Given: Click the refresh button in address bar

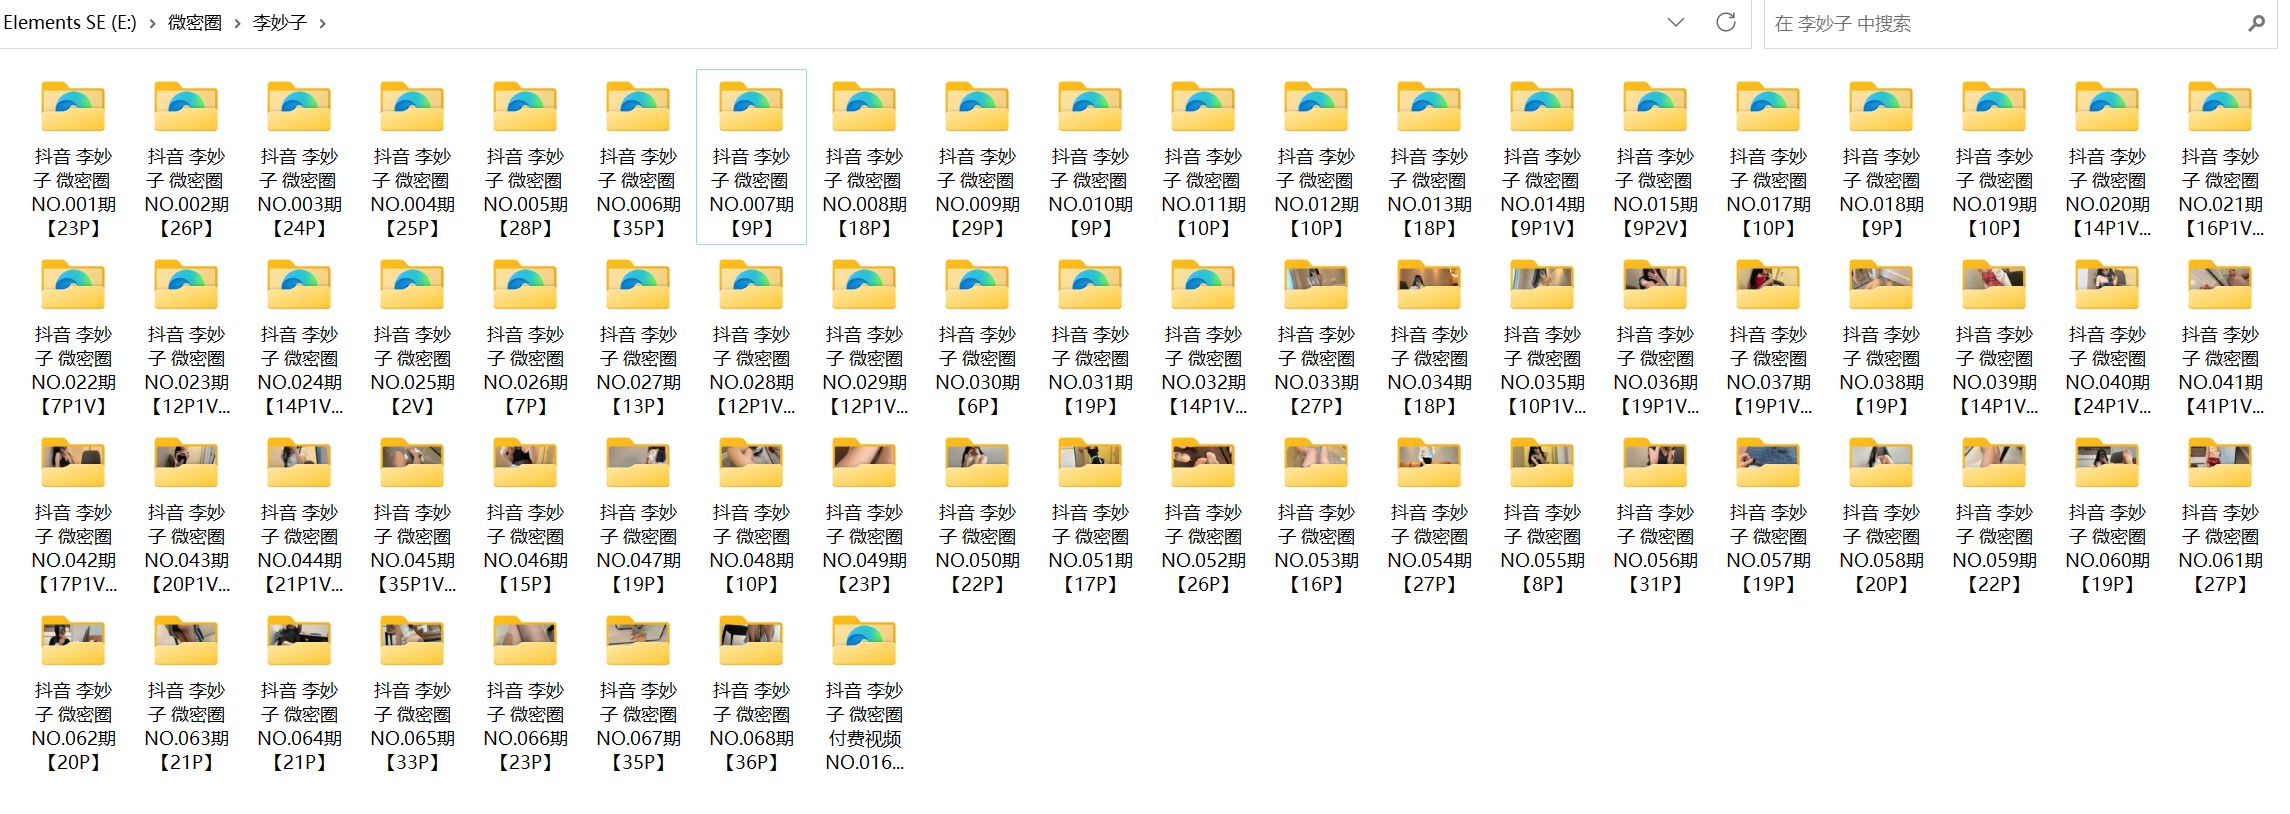Looking at the screenshot, I should click(x=1725, y=23).
